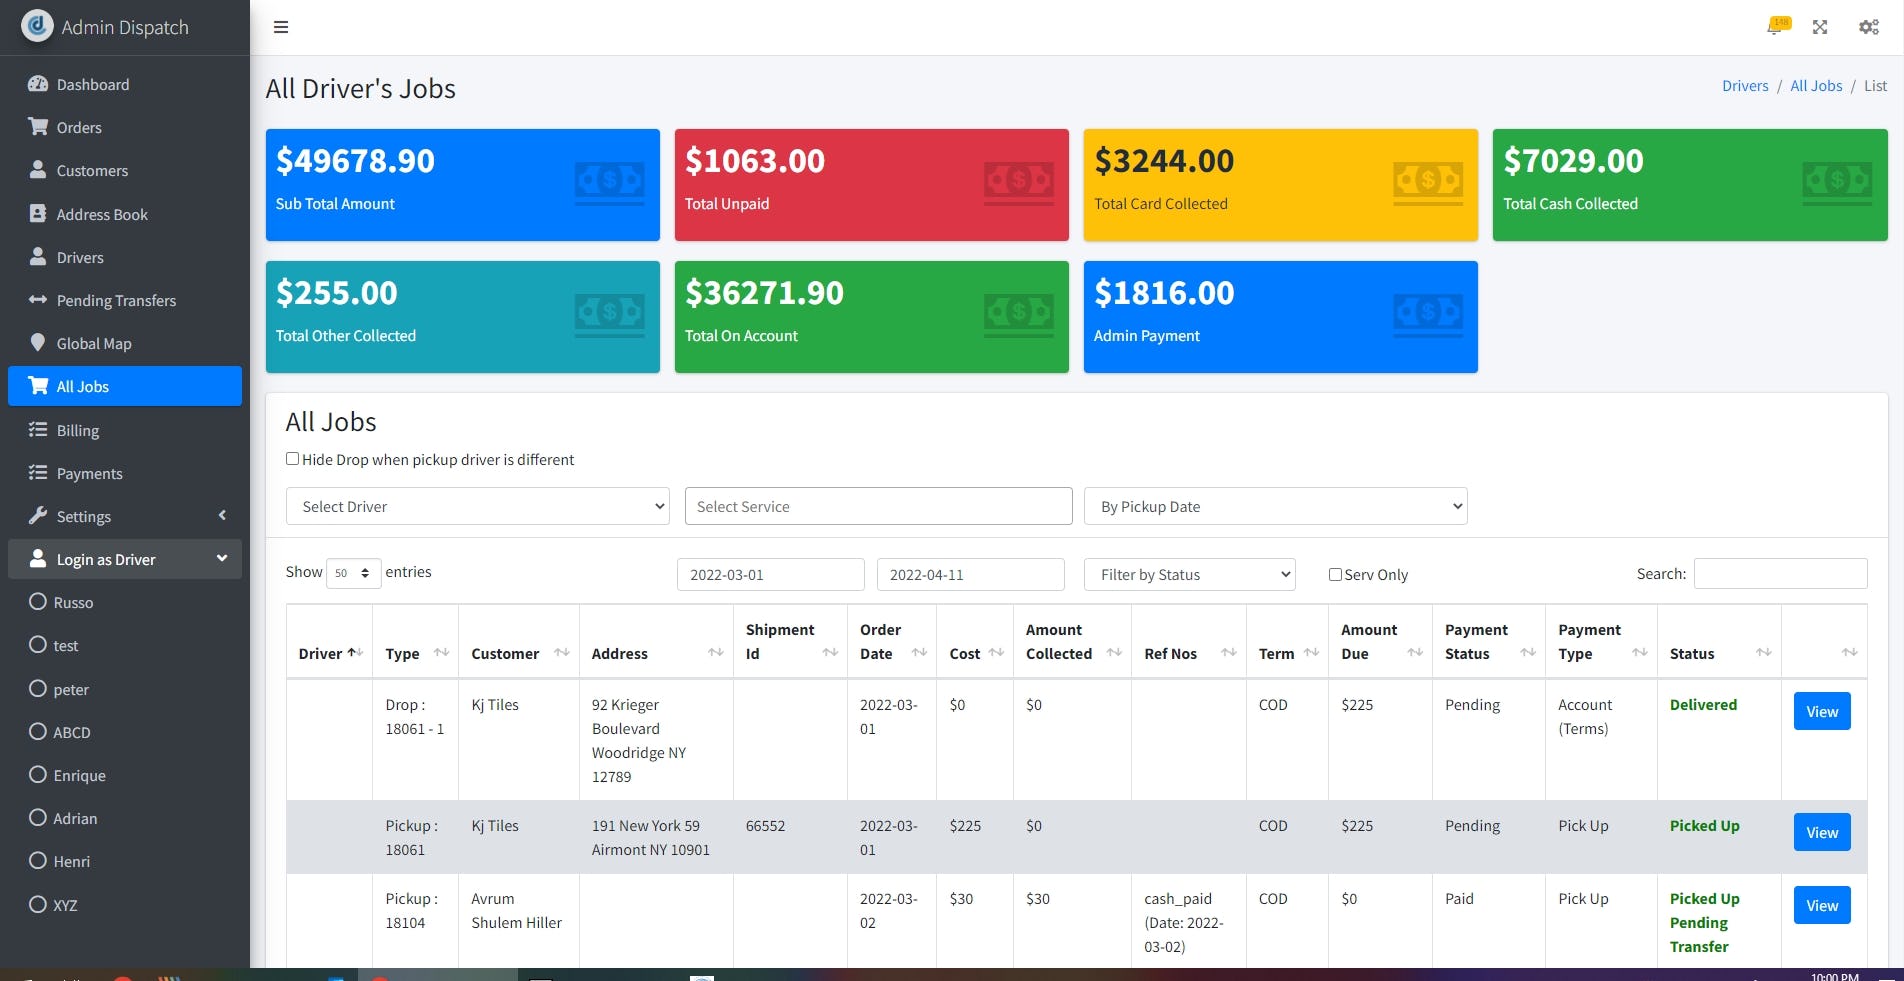The width and height of the screenshot is (1904, 981).
Task: Open the Filter by Status dropdown
Action: click(1189, 574)
